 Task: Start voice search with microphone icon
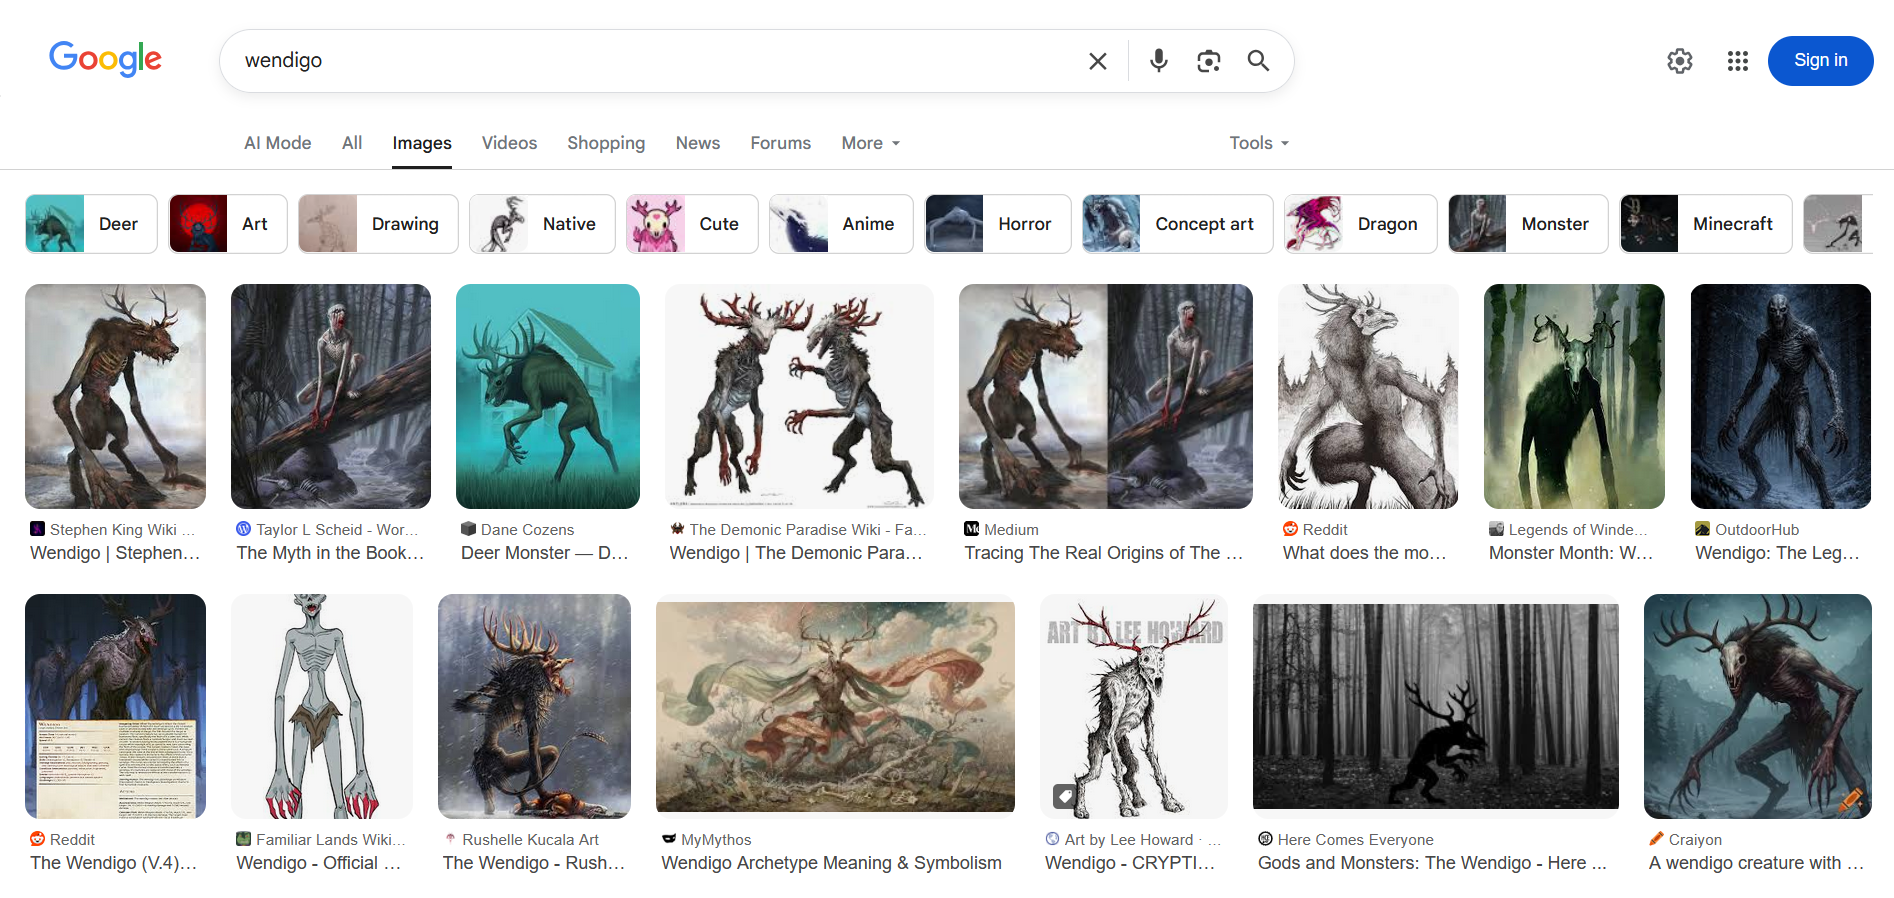tap(1158, 61)
